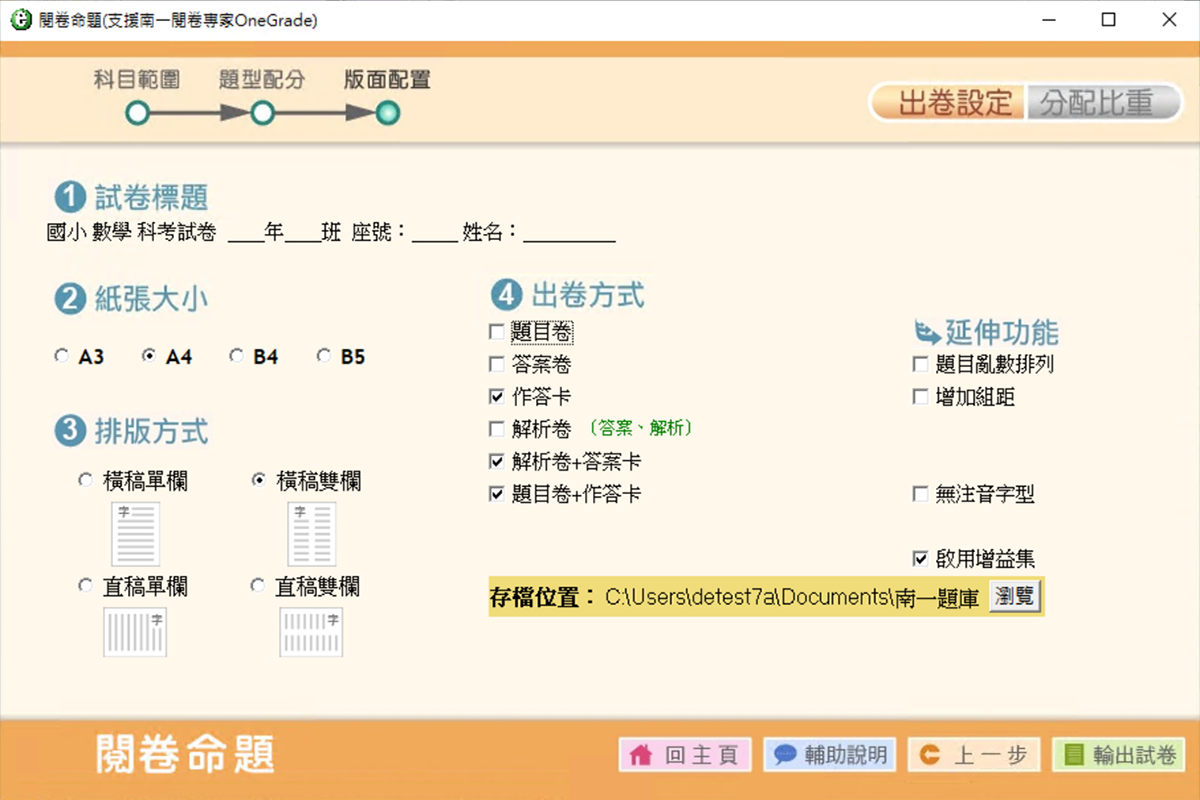
Task: Click the application logo in the title bar
Action: click(x=20, y=19)
